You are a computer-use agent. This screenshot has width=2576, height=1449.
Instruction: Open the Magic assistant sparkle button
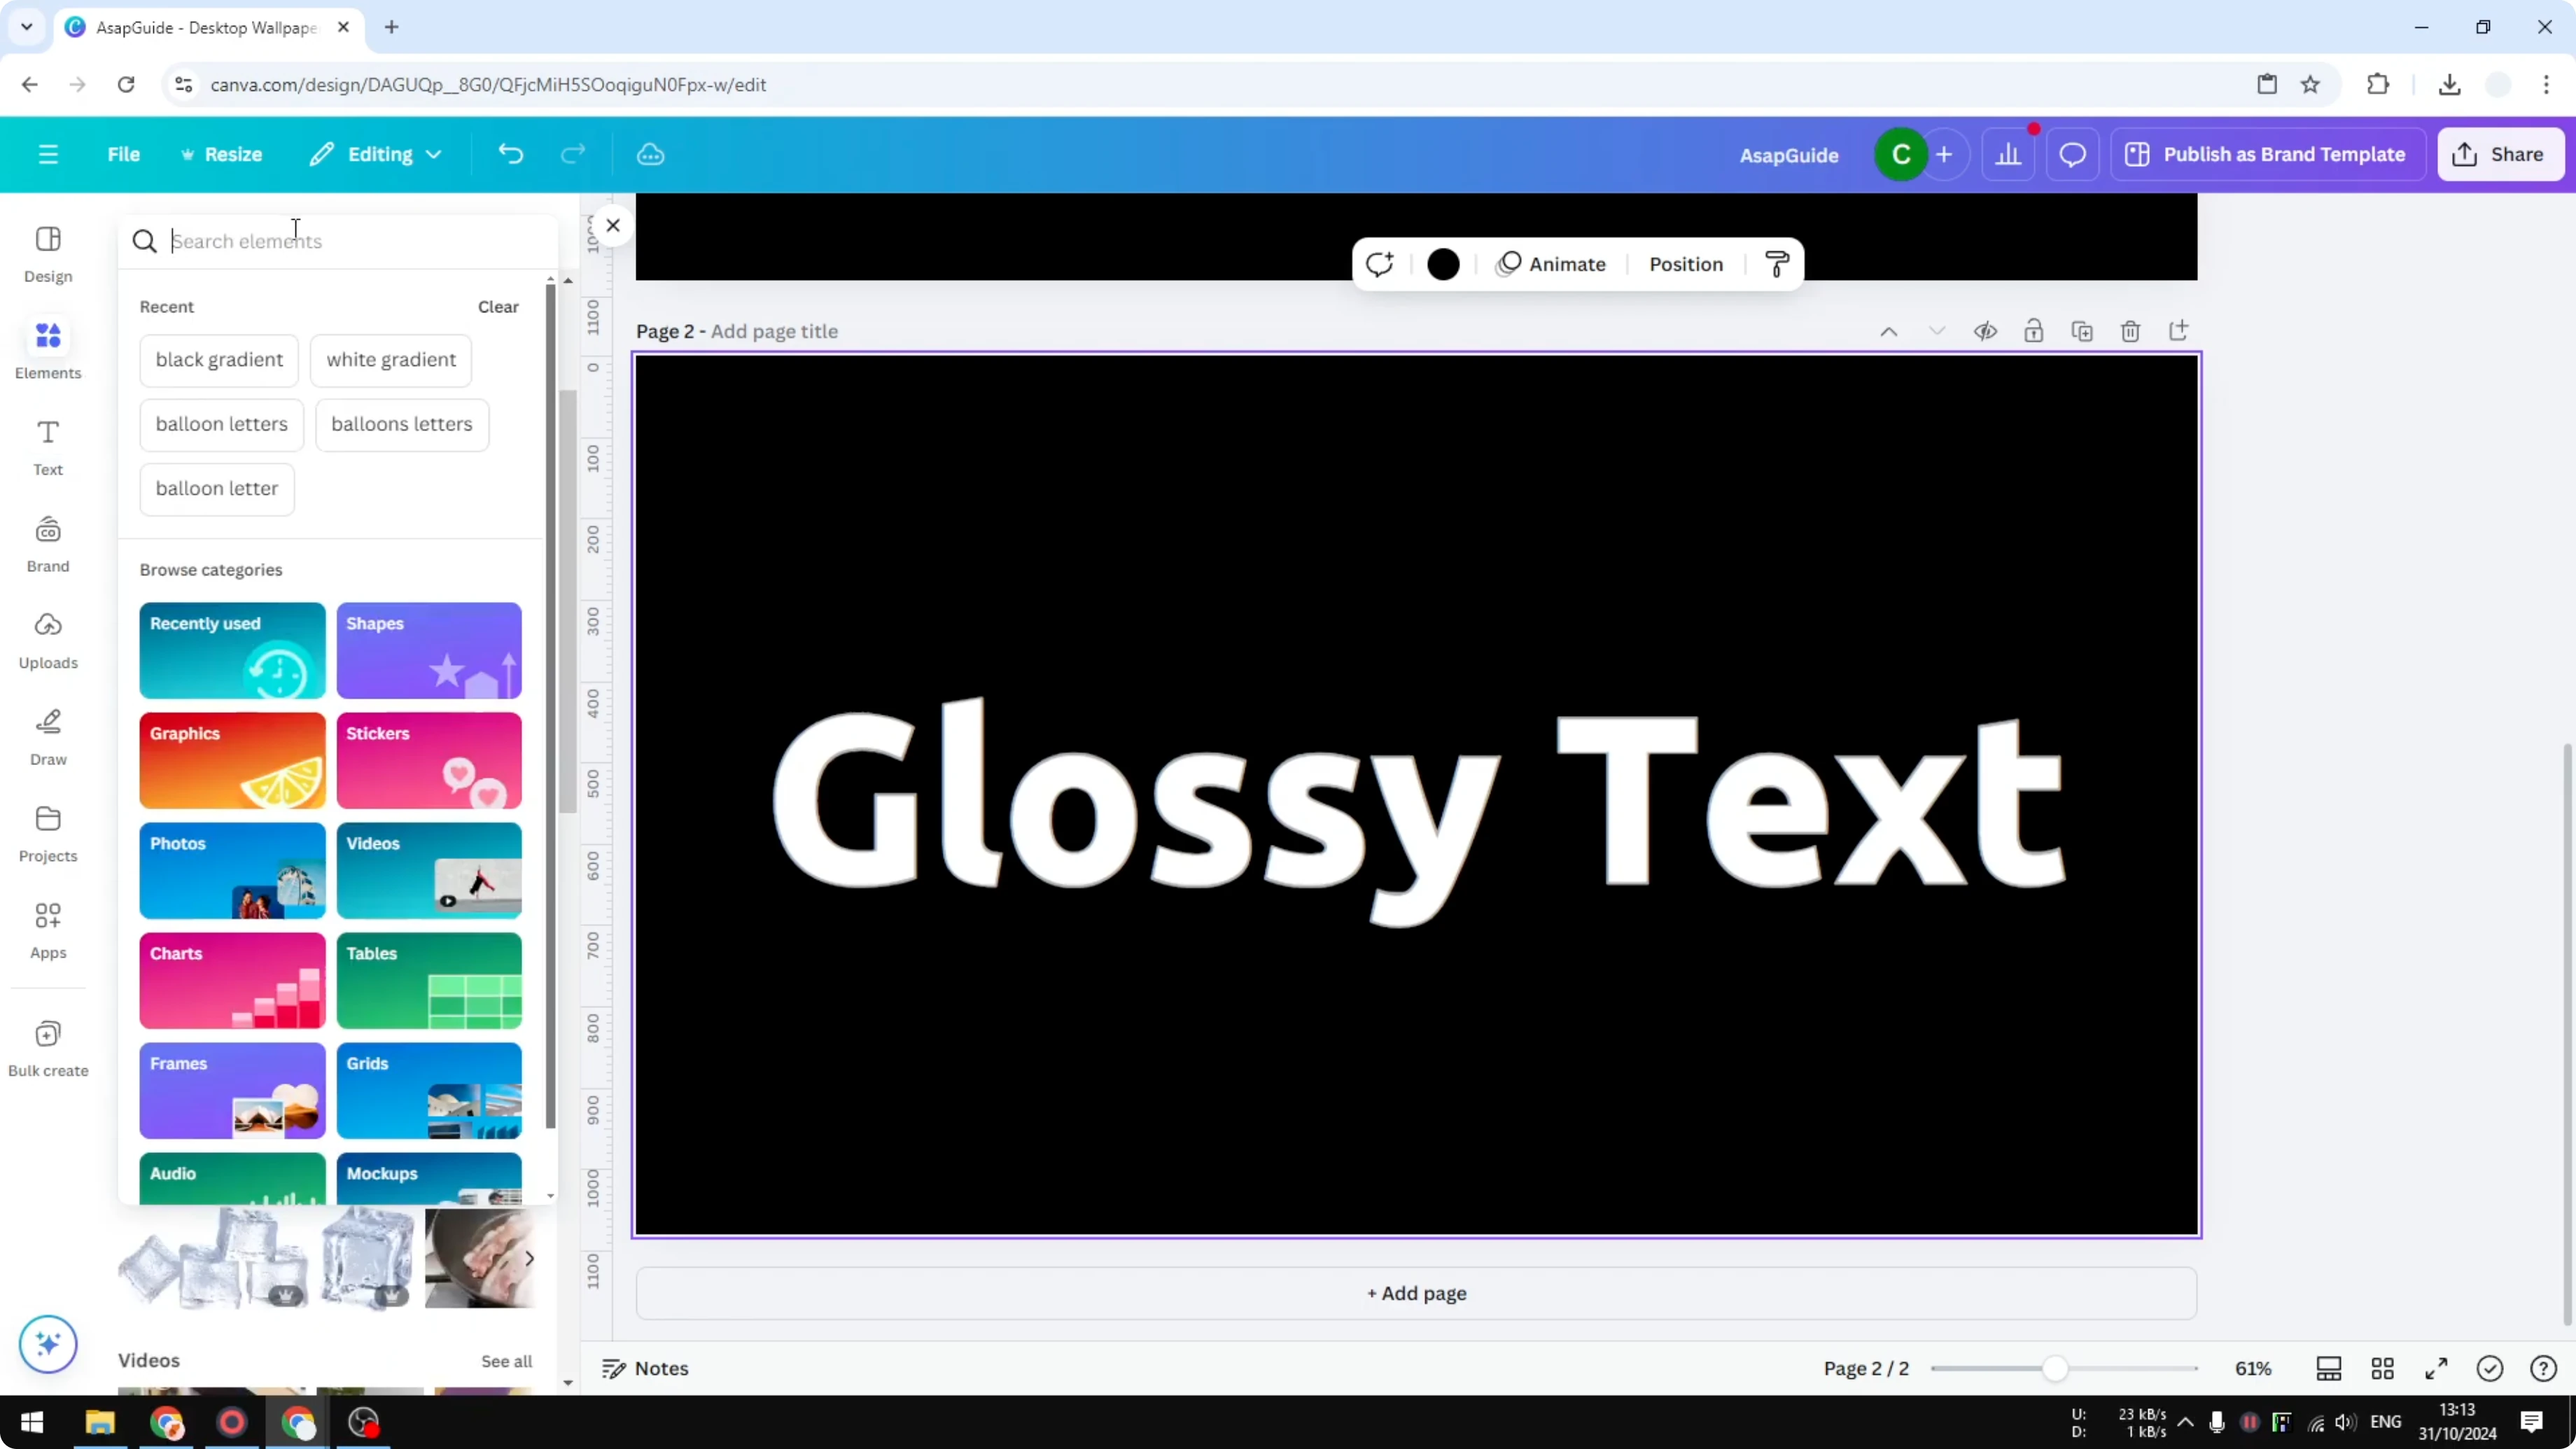pyautogui.click(x=47, y=1344)
